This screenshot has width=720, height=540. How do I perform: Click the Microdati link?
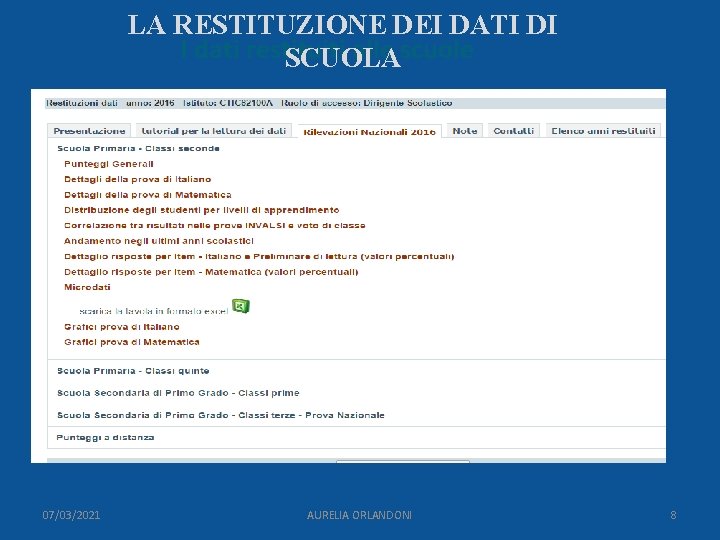click(x=87, y=287)
